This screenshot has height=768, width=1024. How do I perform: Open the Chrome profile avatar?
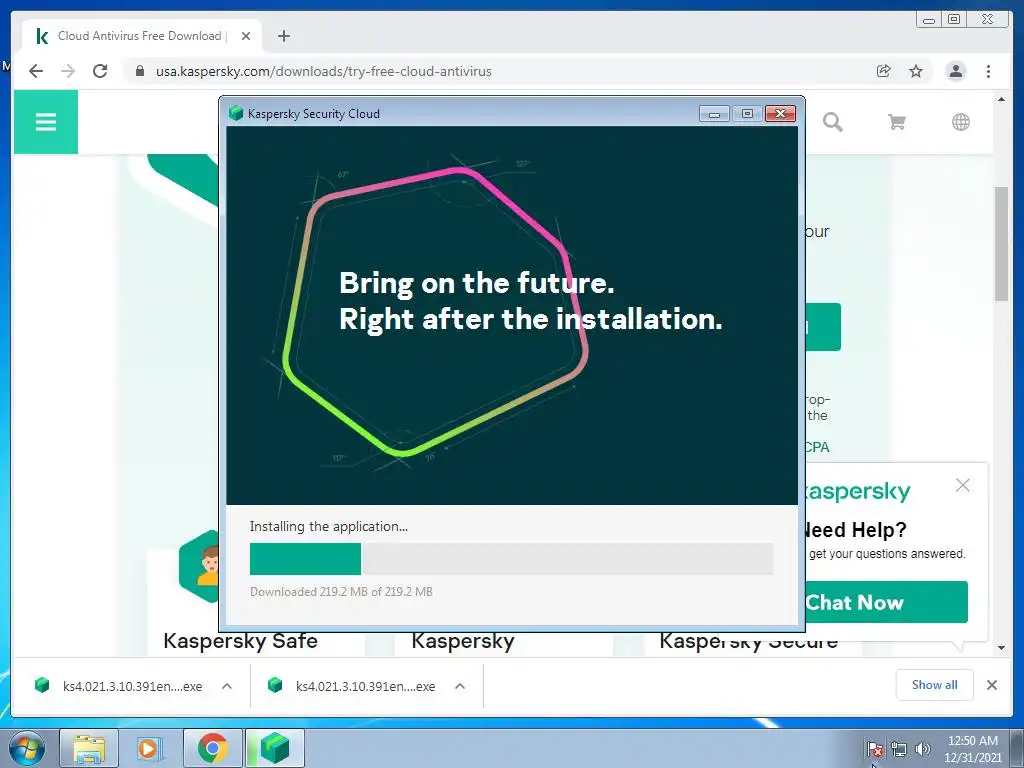click(x=955, y=71)
